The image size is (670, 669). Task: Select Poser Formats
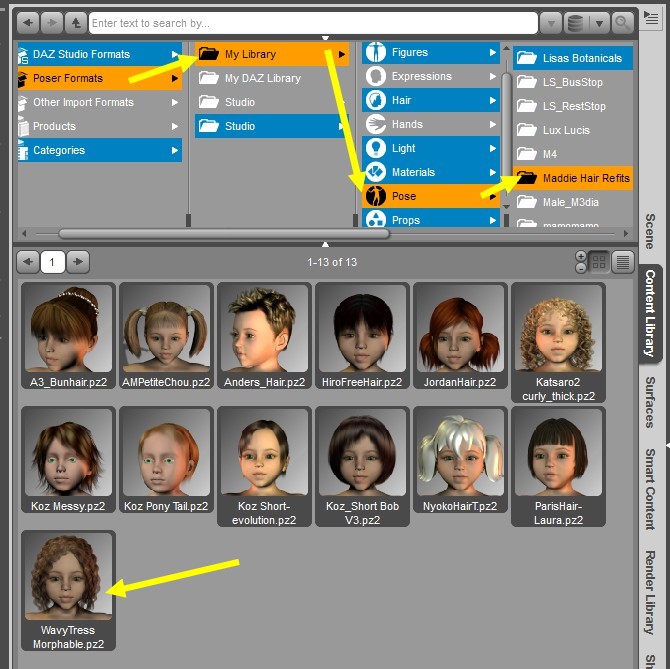[x=100, y=78]
